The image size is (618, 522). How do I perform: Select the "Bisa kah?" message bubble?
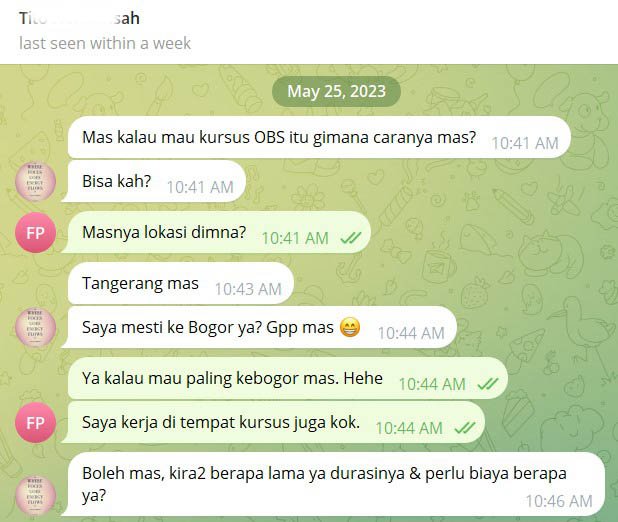click(154, 181)
